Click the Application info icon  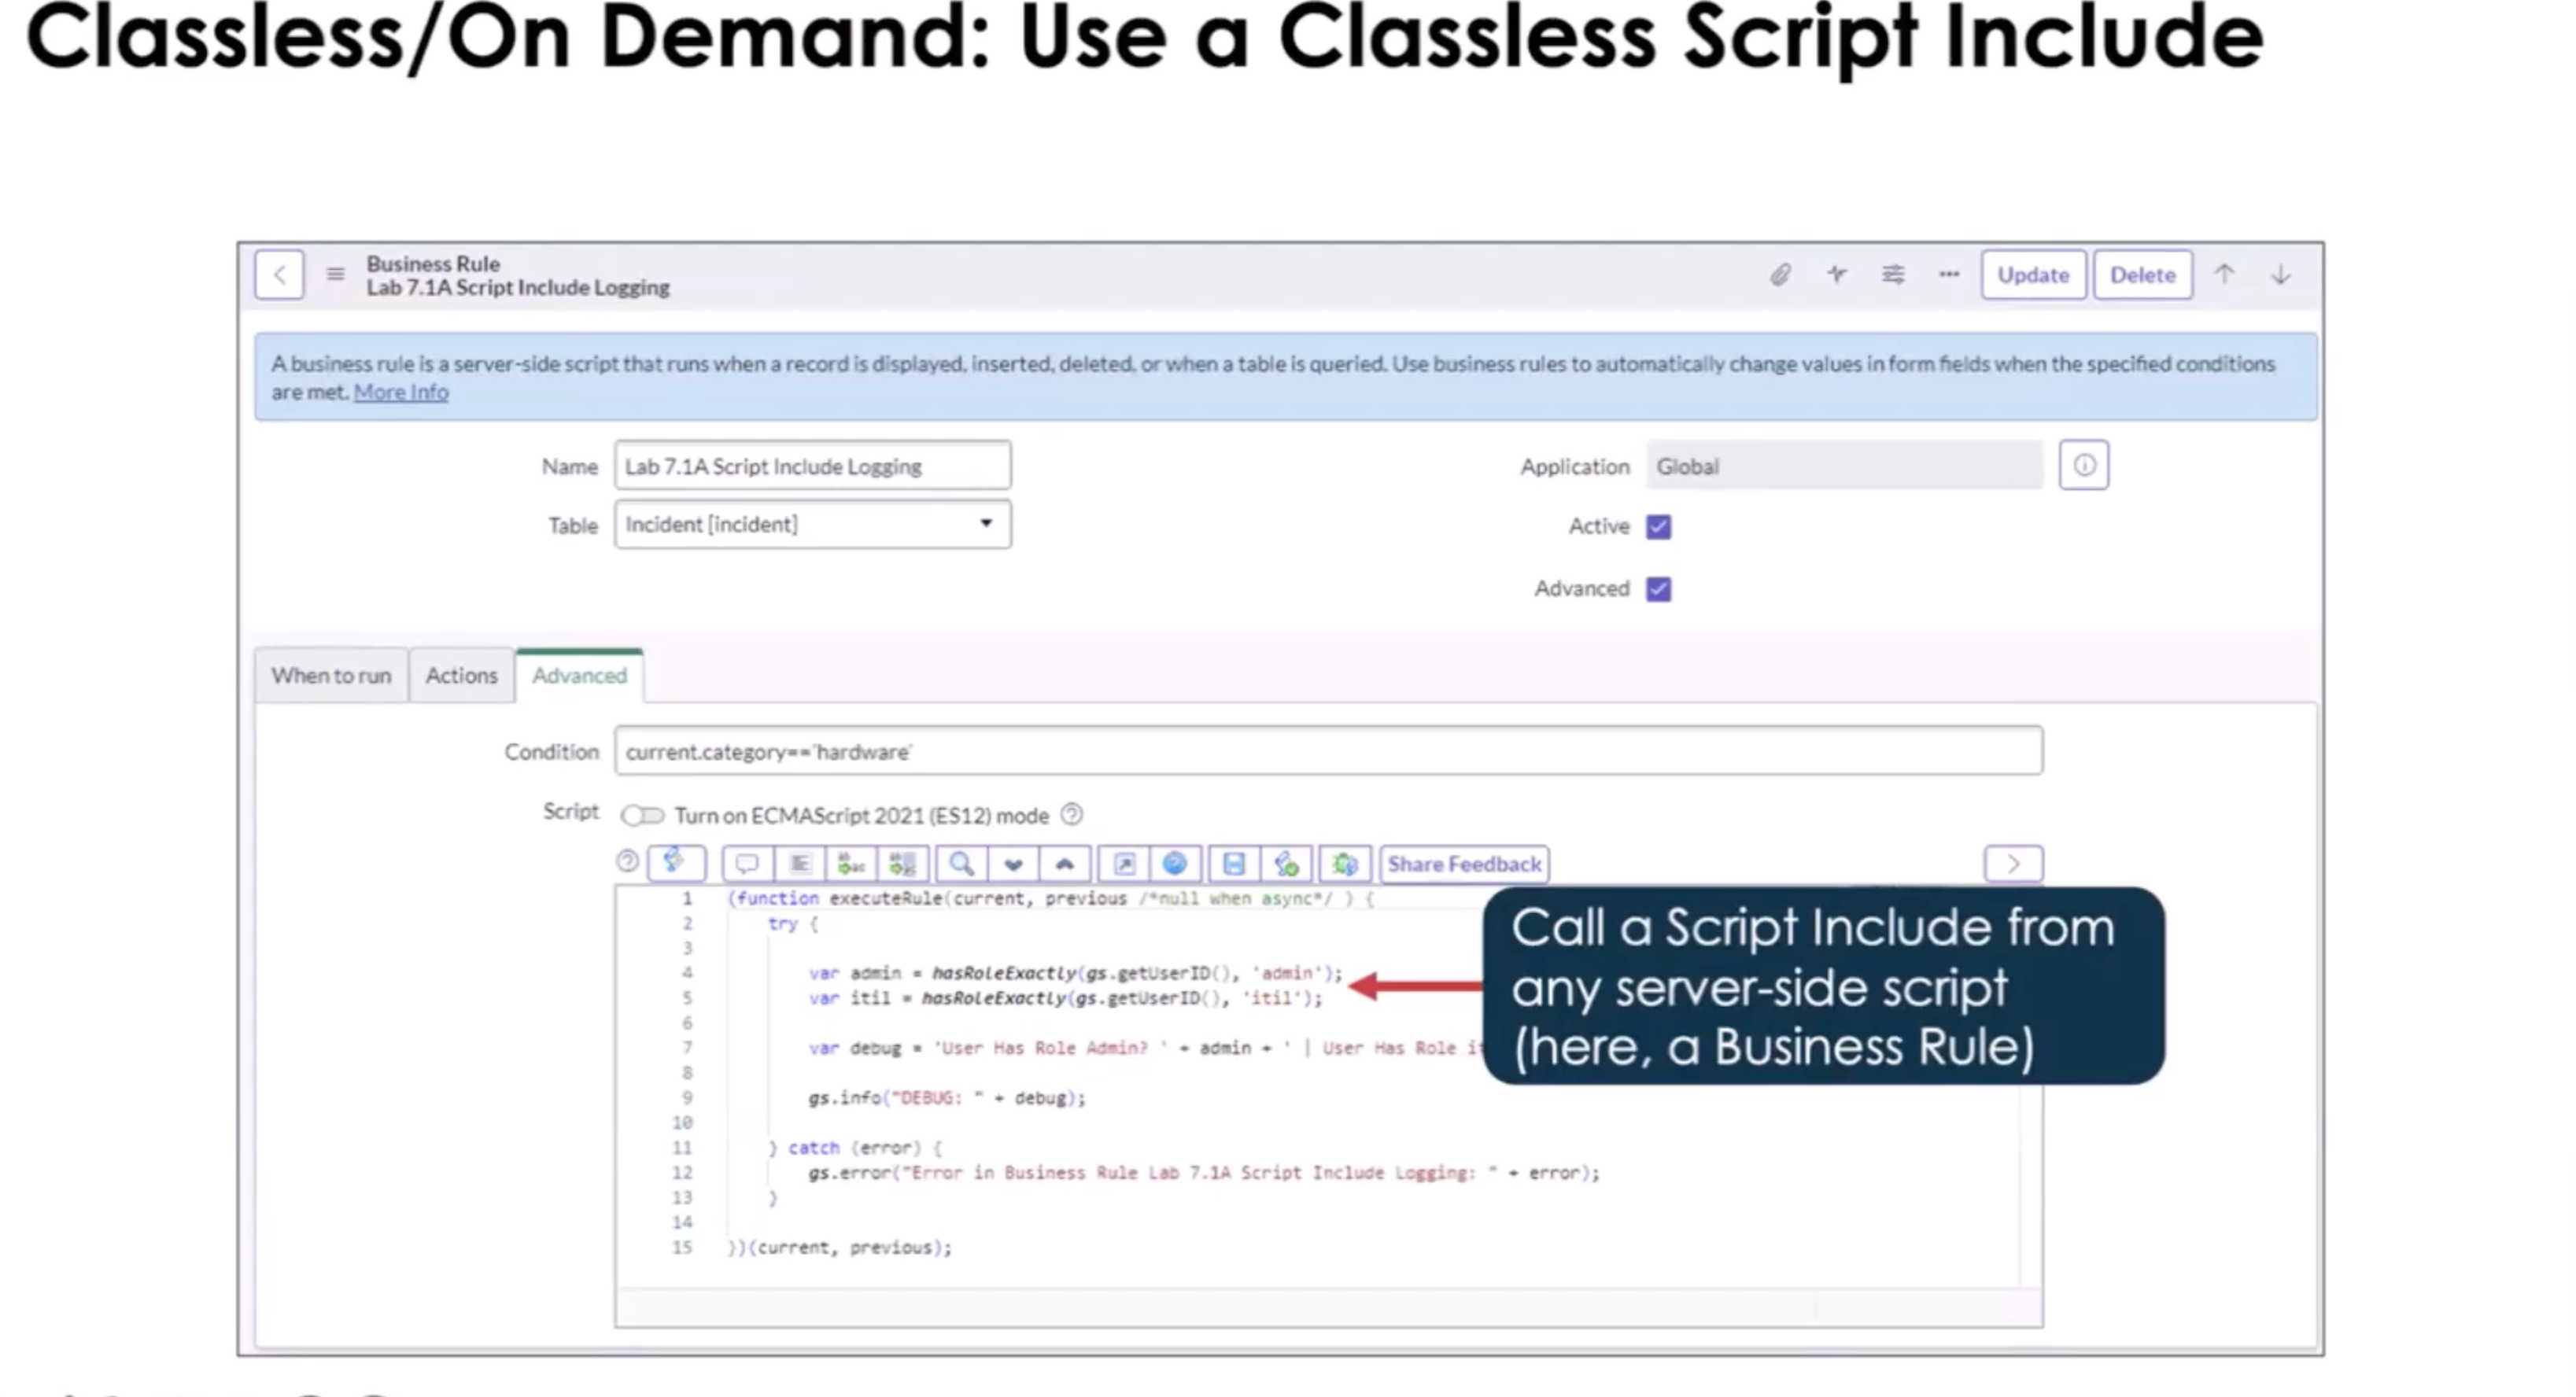pyautogui.click(x=2084, y=465)
